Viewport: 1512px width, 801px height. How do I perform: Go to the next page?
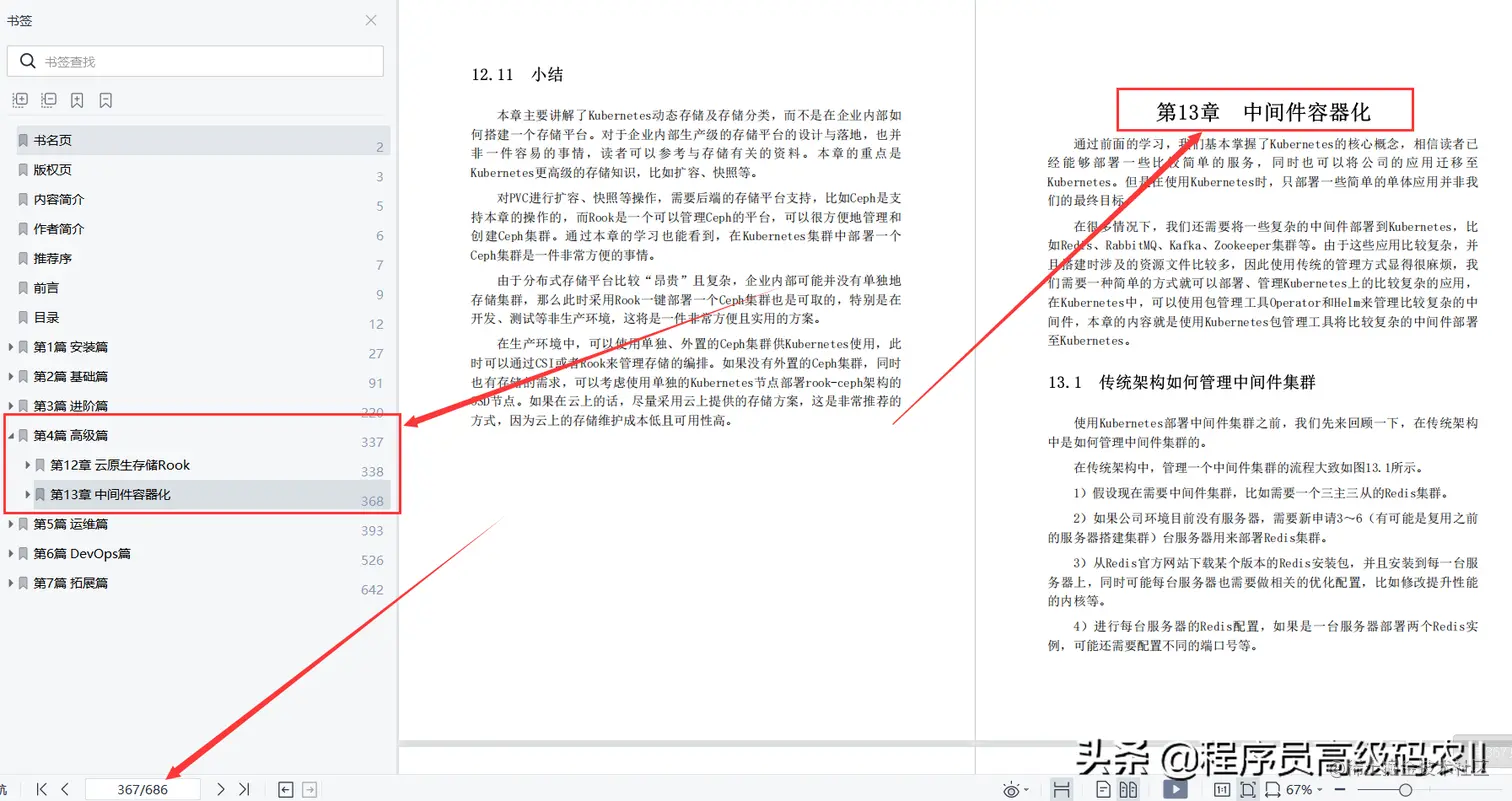[x=221, y=789]
